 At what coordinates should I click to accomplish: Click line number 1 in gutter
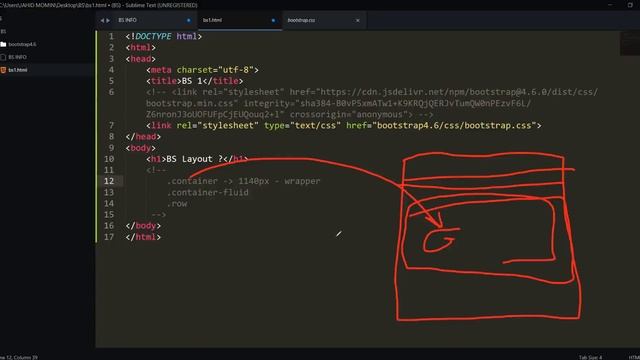pos(111,36)
